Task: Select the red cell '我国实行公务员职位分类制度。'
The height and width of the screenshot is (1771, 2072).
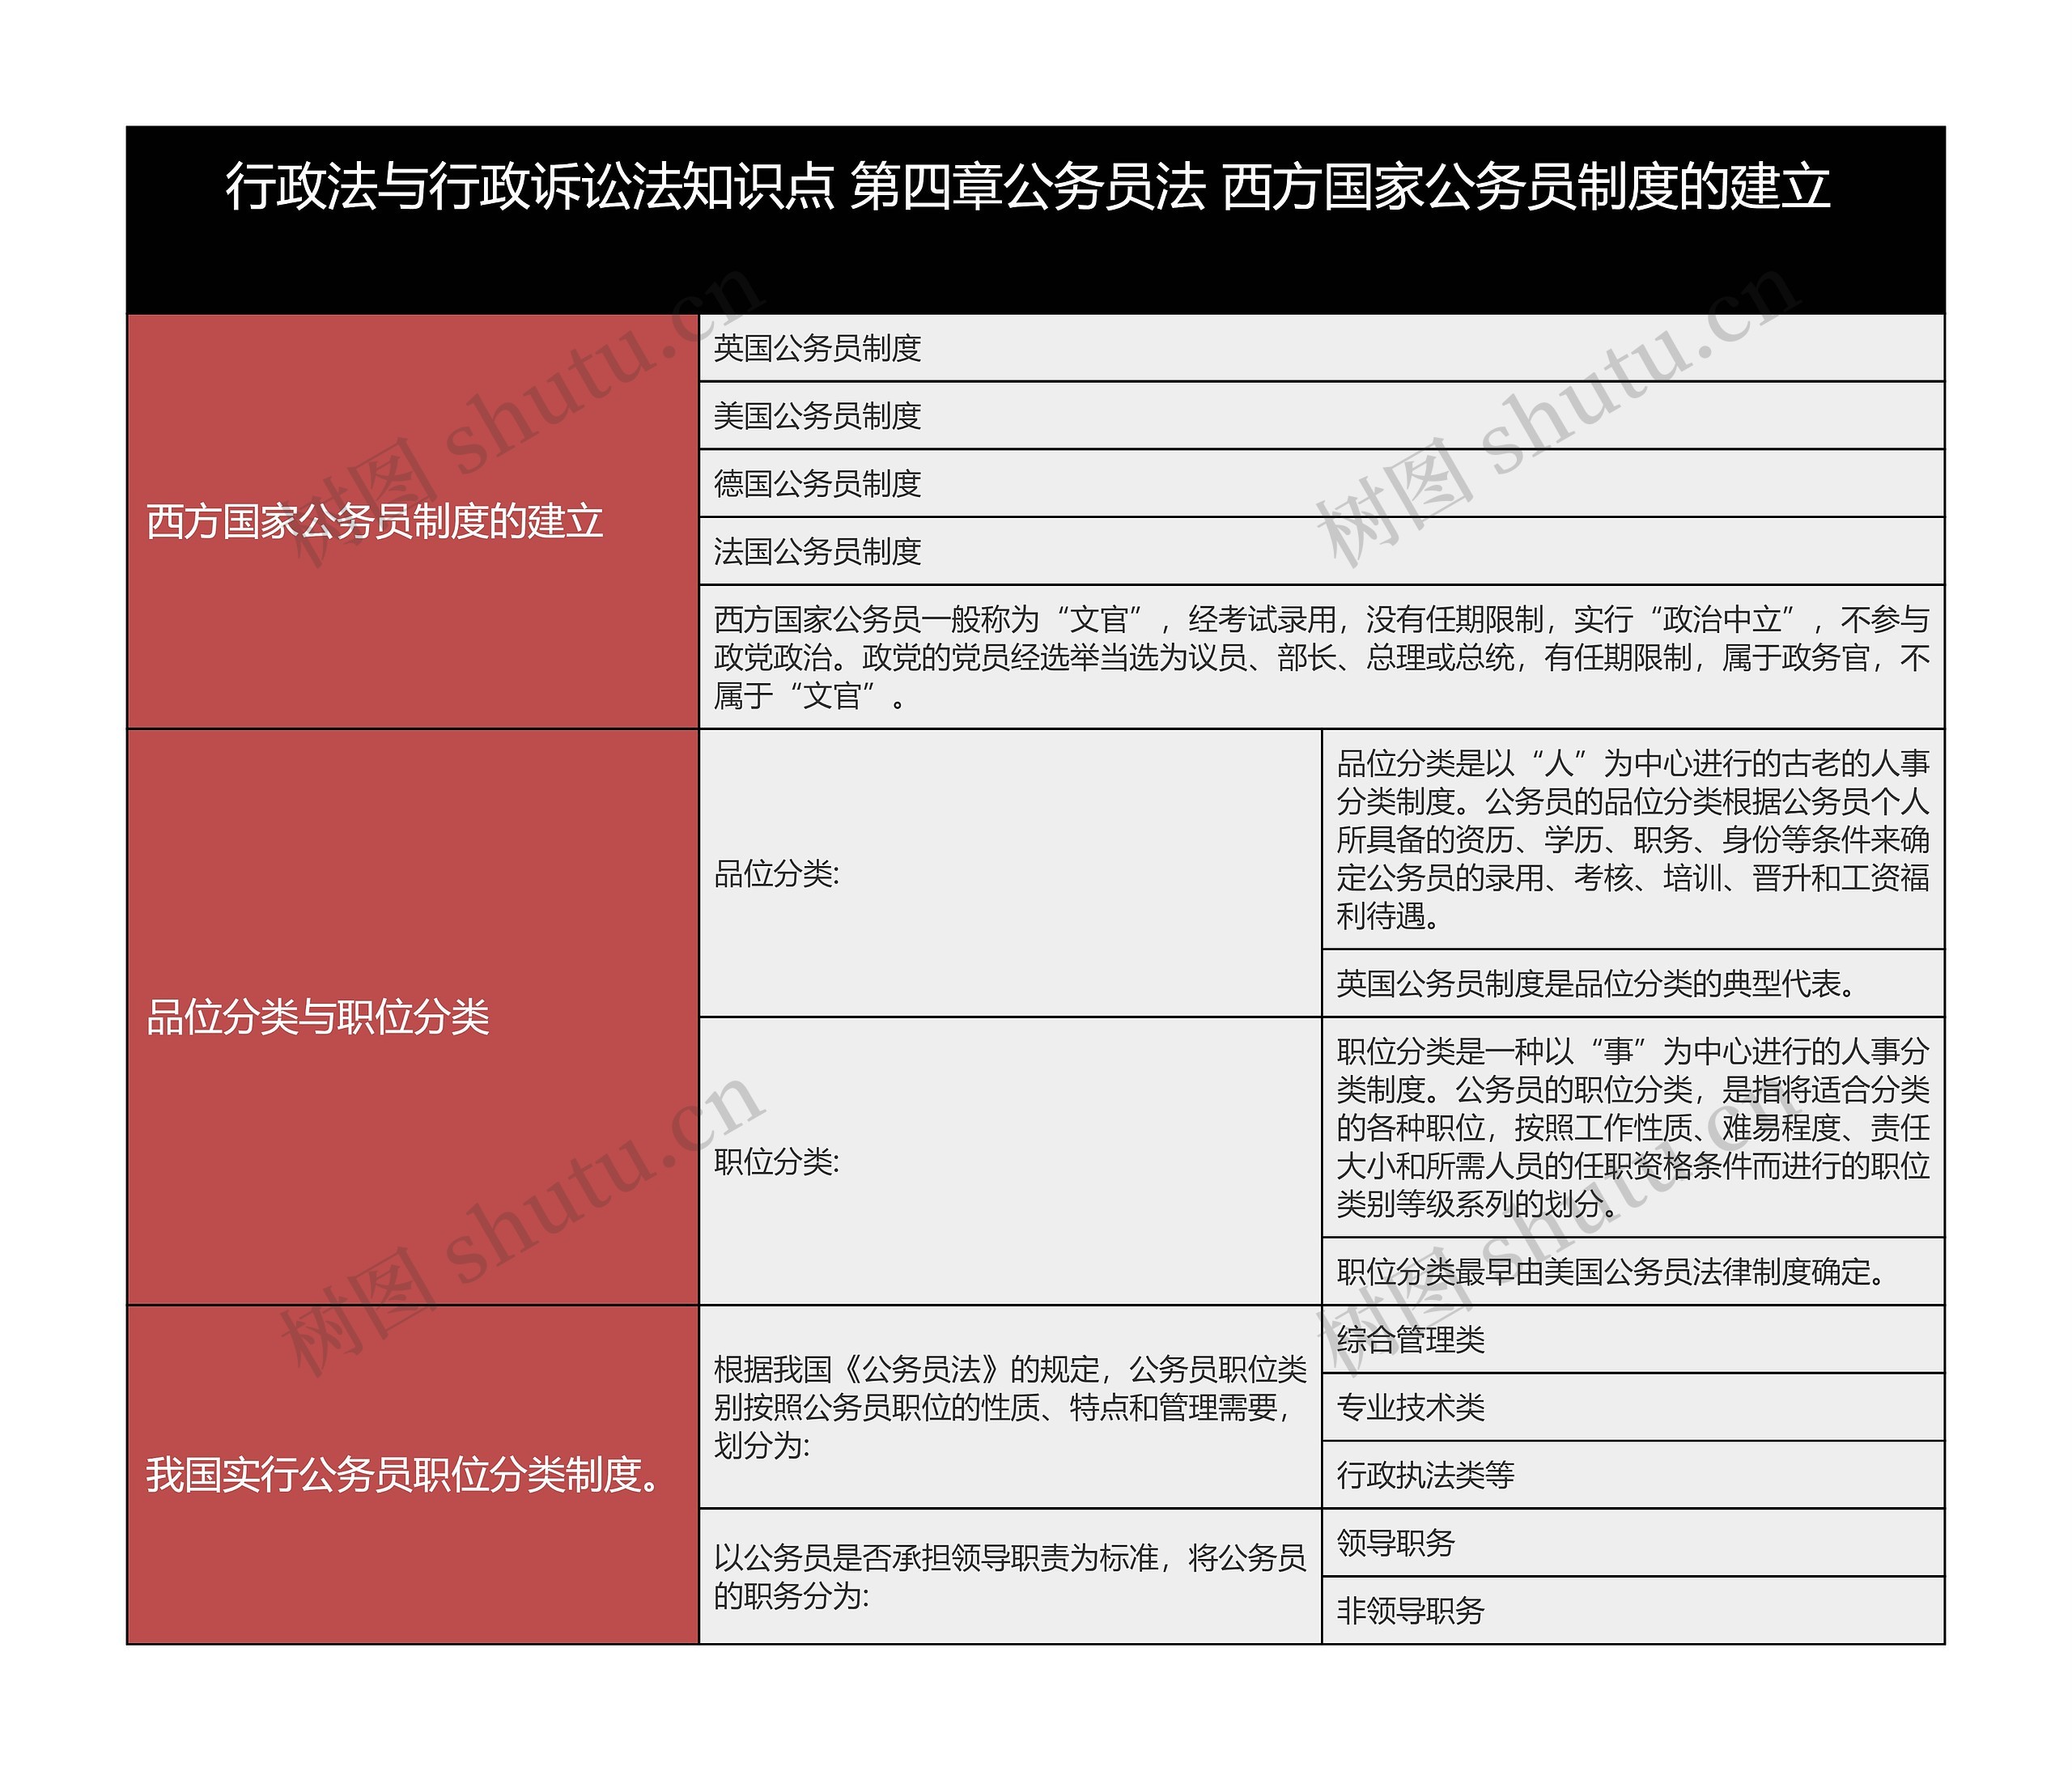Action: tap(412, 1475)
